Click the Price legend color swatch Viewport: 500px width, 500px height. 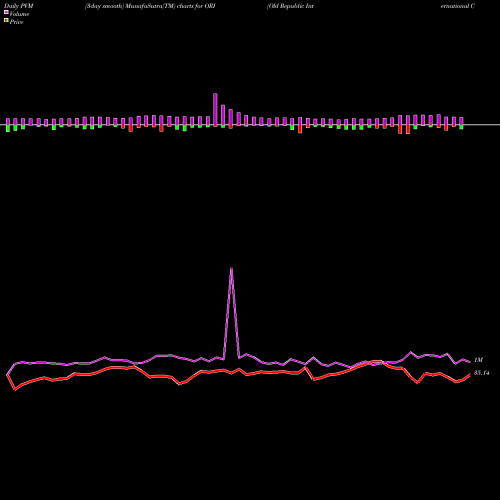(6, 21)
